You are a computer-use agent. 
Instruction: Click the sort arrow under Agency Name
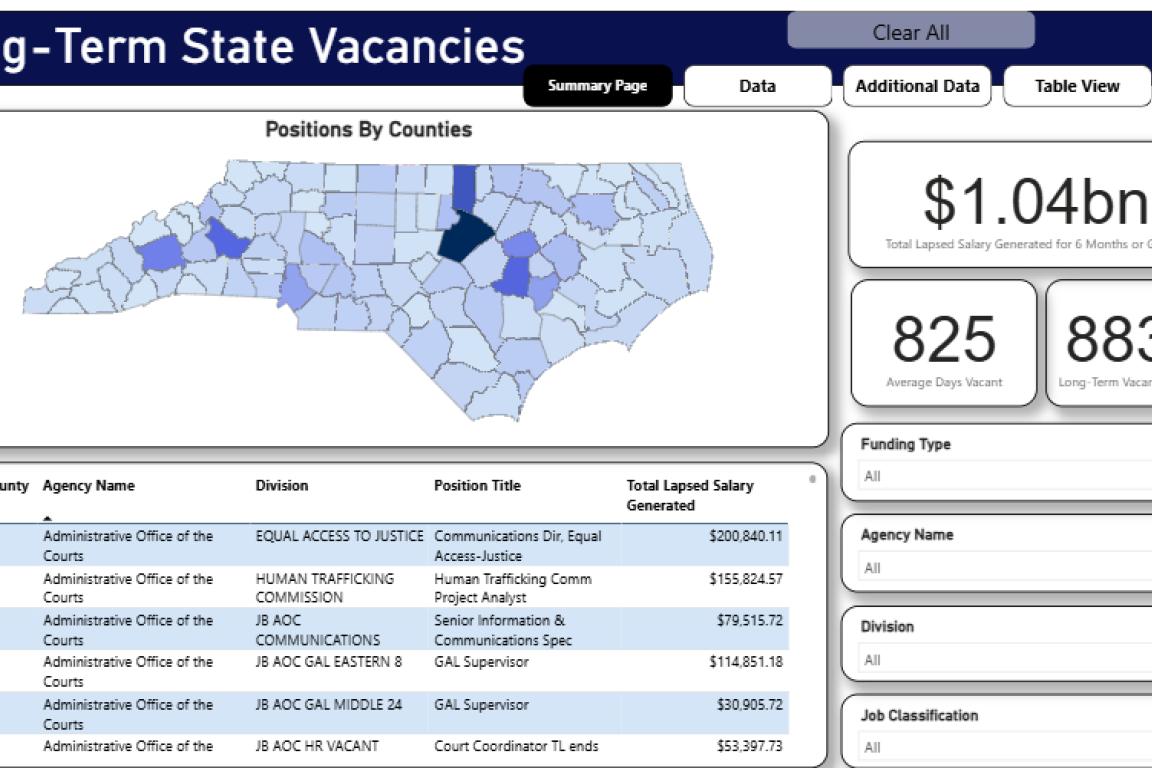tap(48, 517)
